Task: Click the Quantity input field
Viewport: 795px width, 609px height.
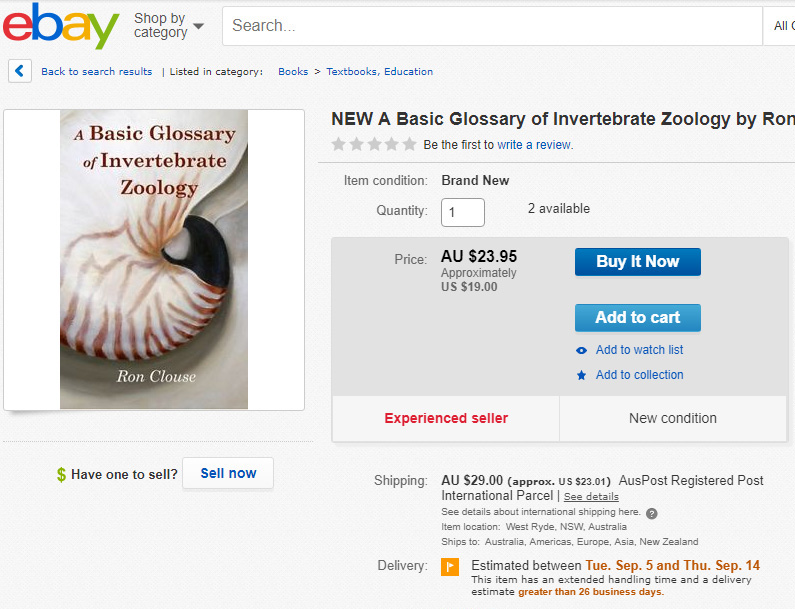Action: pos(463,212)
